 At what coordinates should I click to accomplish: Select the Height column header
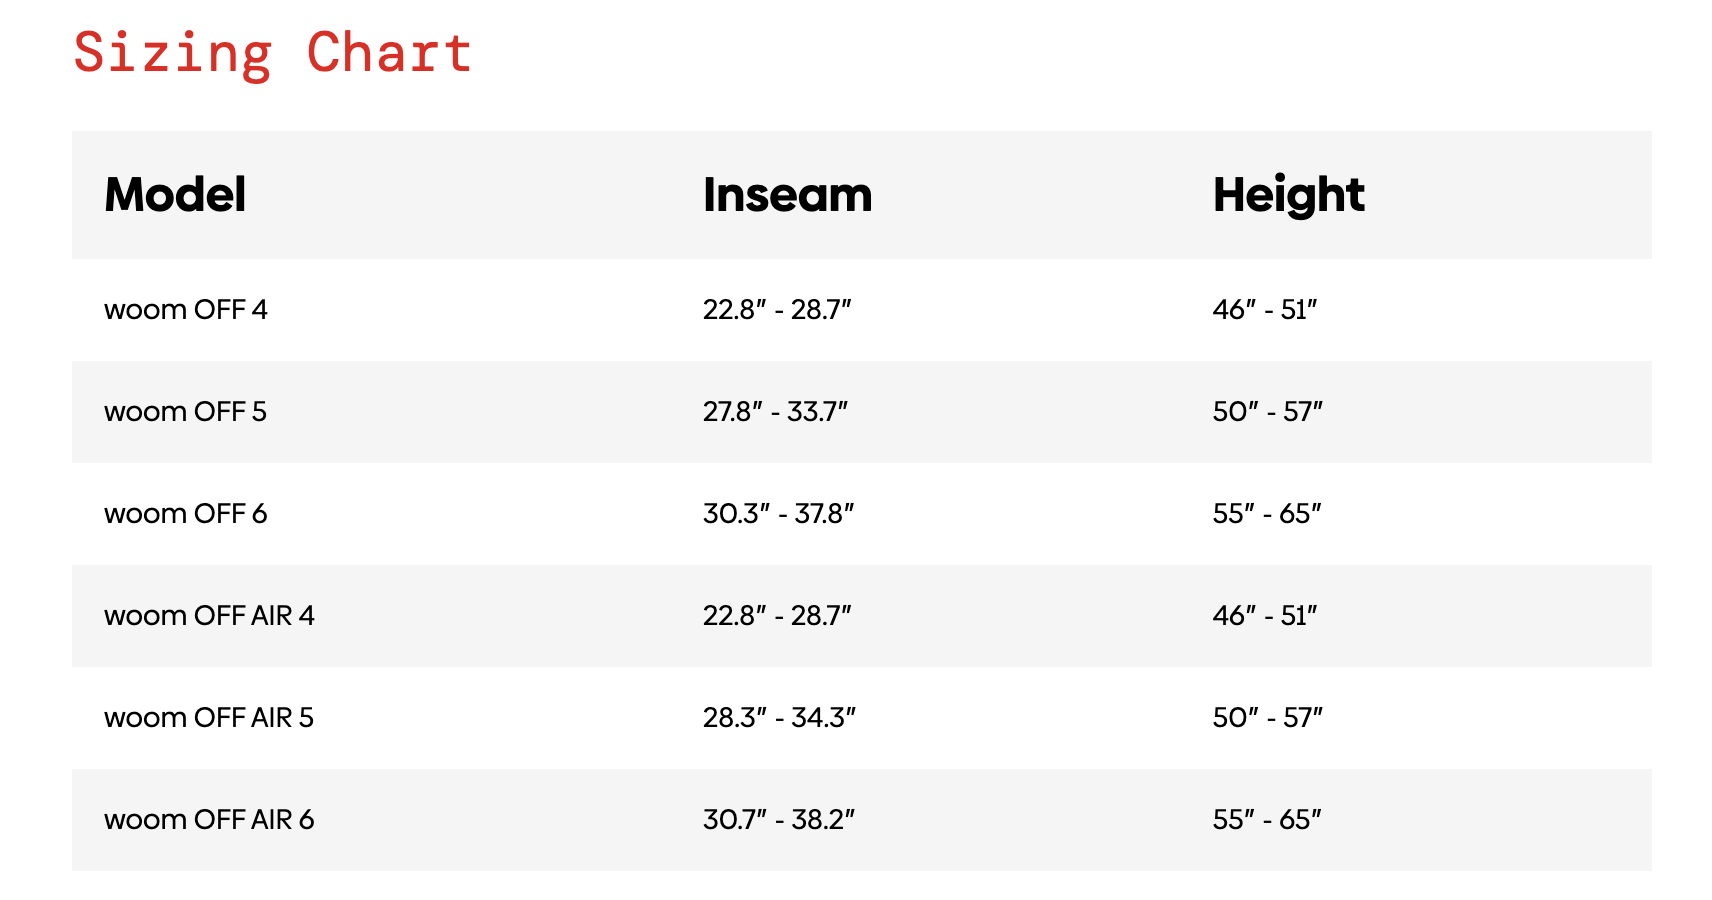(x=1288, y=195)
